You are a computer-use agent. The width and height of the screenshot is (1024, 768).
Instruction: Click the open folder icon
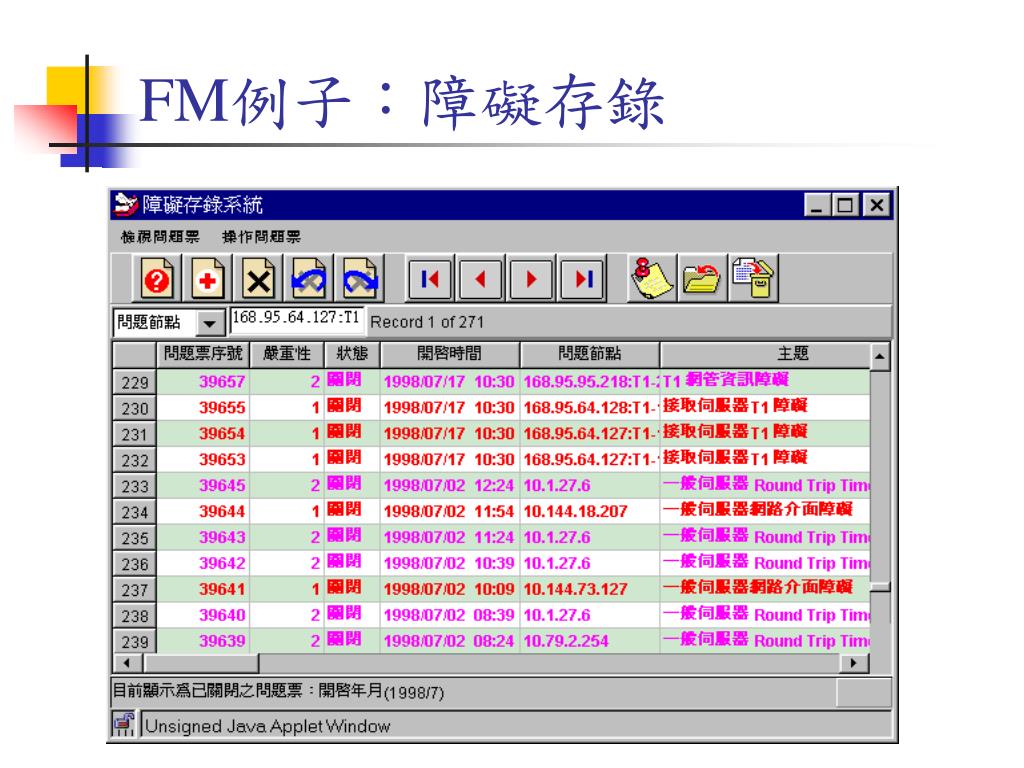click(701, 279)
